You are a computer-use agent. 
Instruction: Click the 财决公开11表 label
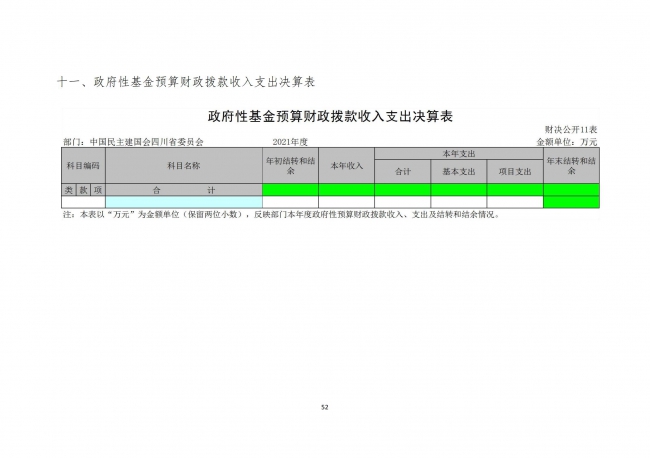click(571, 131)
